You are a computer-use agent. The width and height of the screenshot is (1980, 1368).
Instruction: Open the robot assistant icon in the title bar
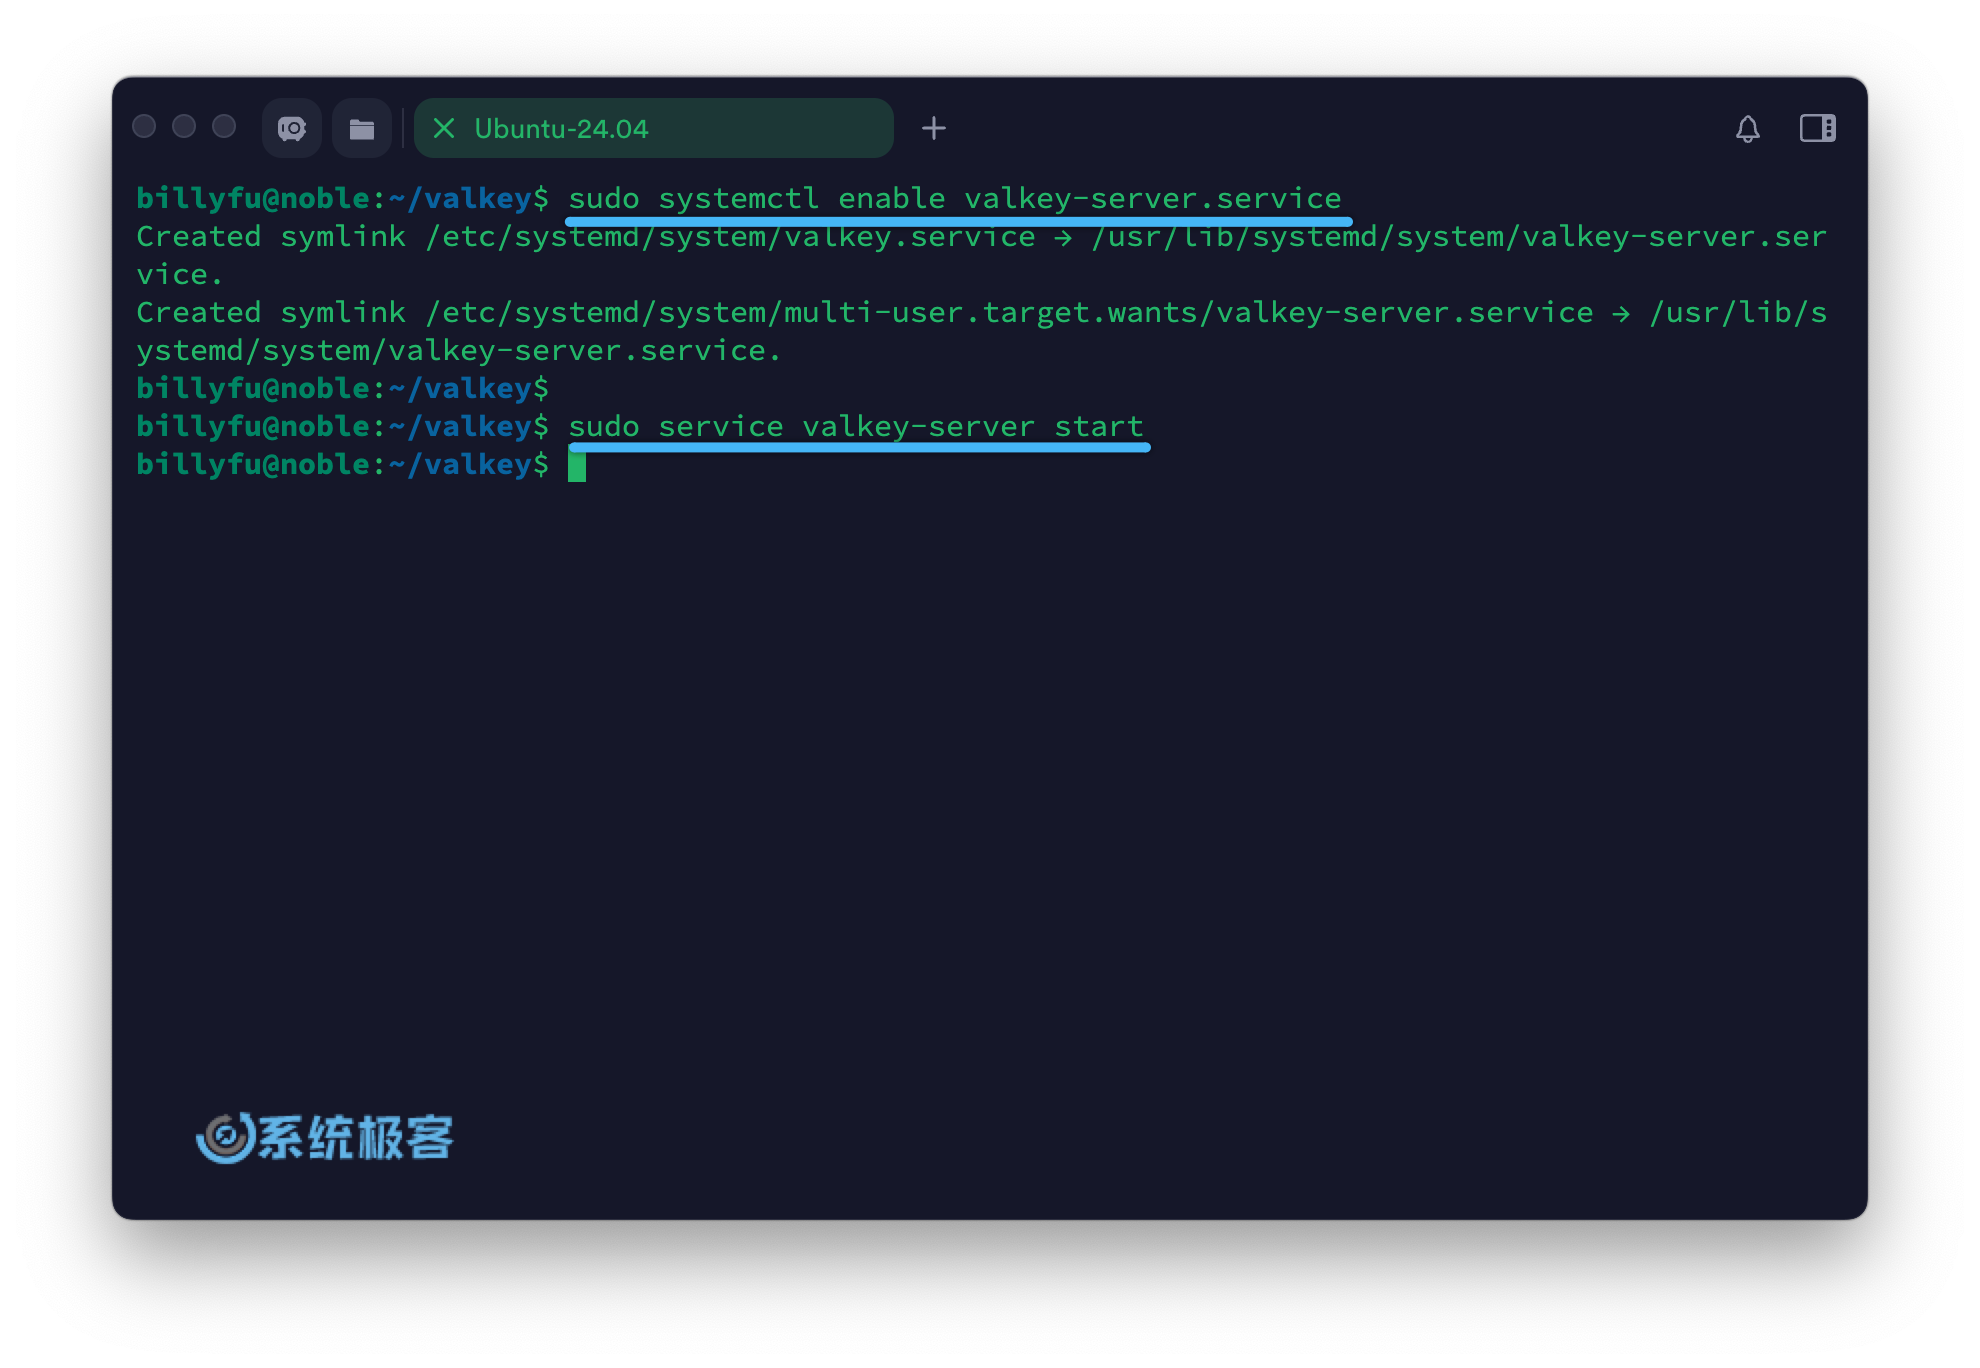tap(292, 128)
